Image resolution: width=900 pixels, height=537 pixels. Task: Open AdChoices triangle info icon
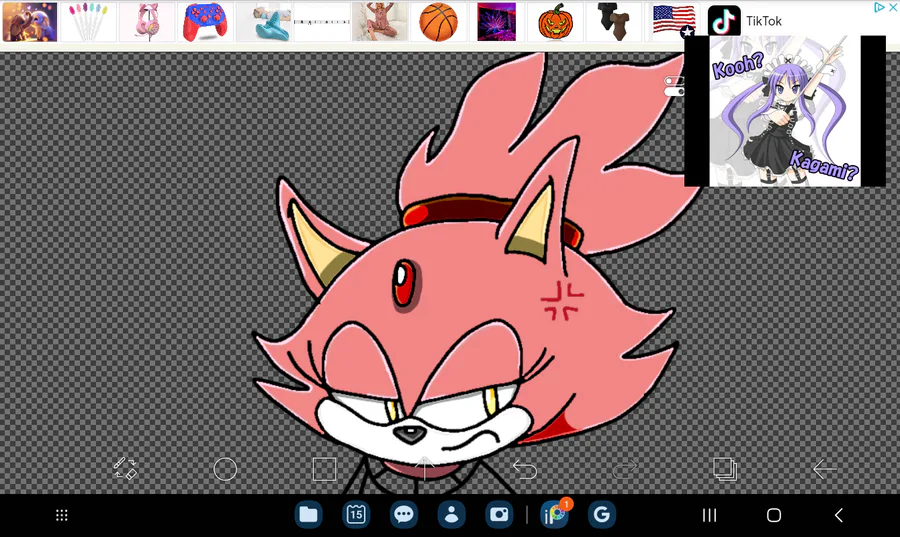pyautogui.click(x=879, y=7)
